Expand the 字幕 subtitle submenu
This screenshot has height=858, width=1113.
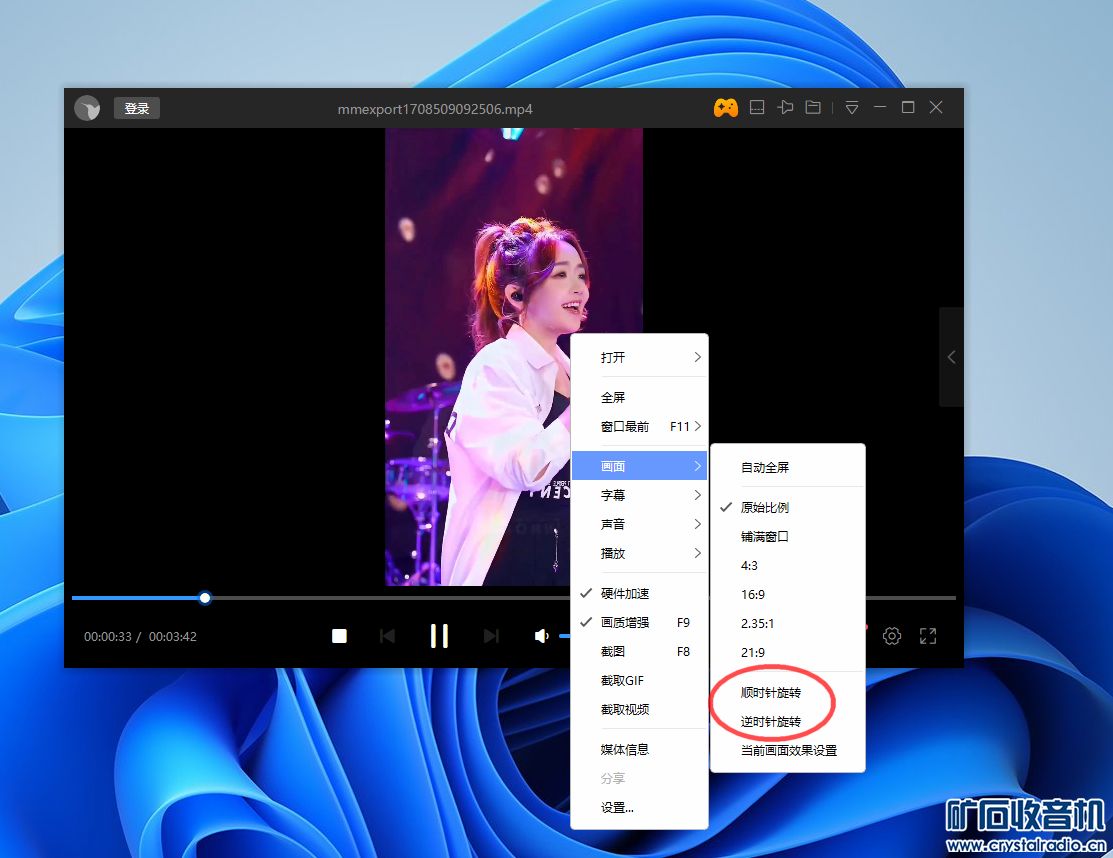click(x=638, y=495)
